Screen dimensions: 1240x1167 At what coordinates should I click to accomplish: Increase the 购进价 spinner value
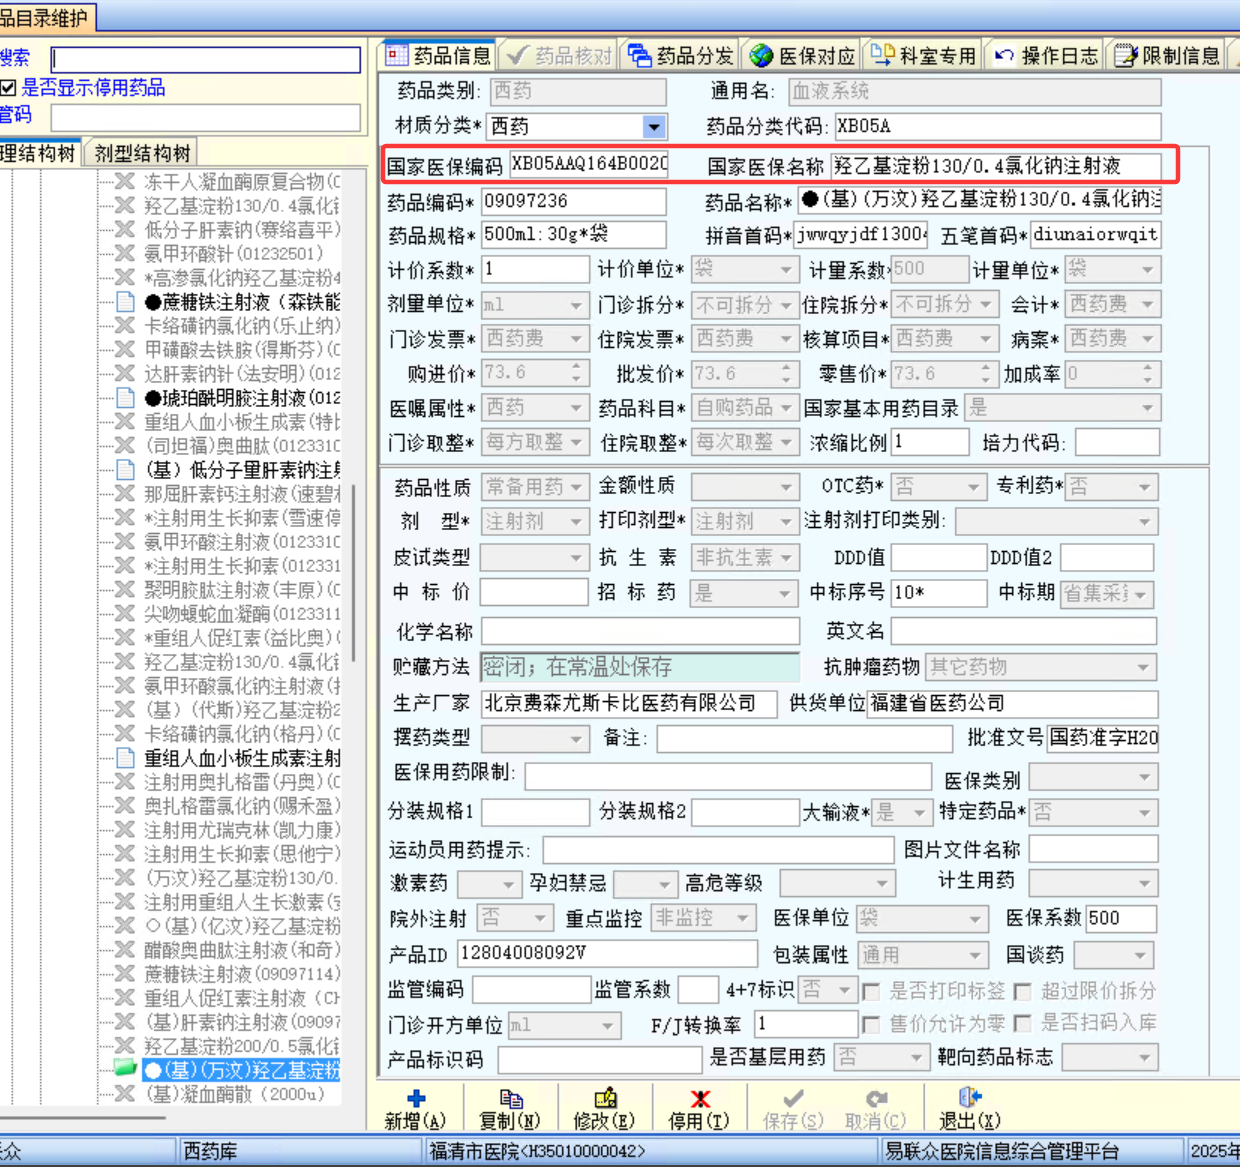tap(576, 367)
